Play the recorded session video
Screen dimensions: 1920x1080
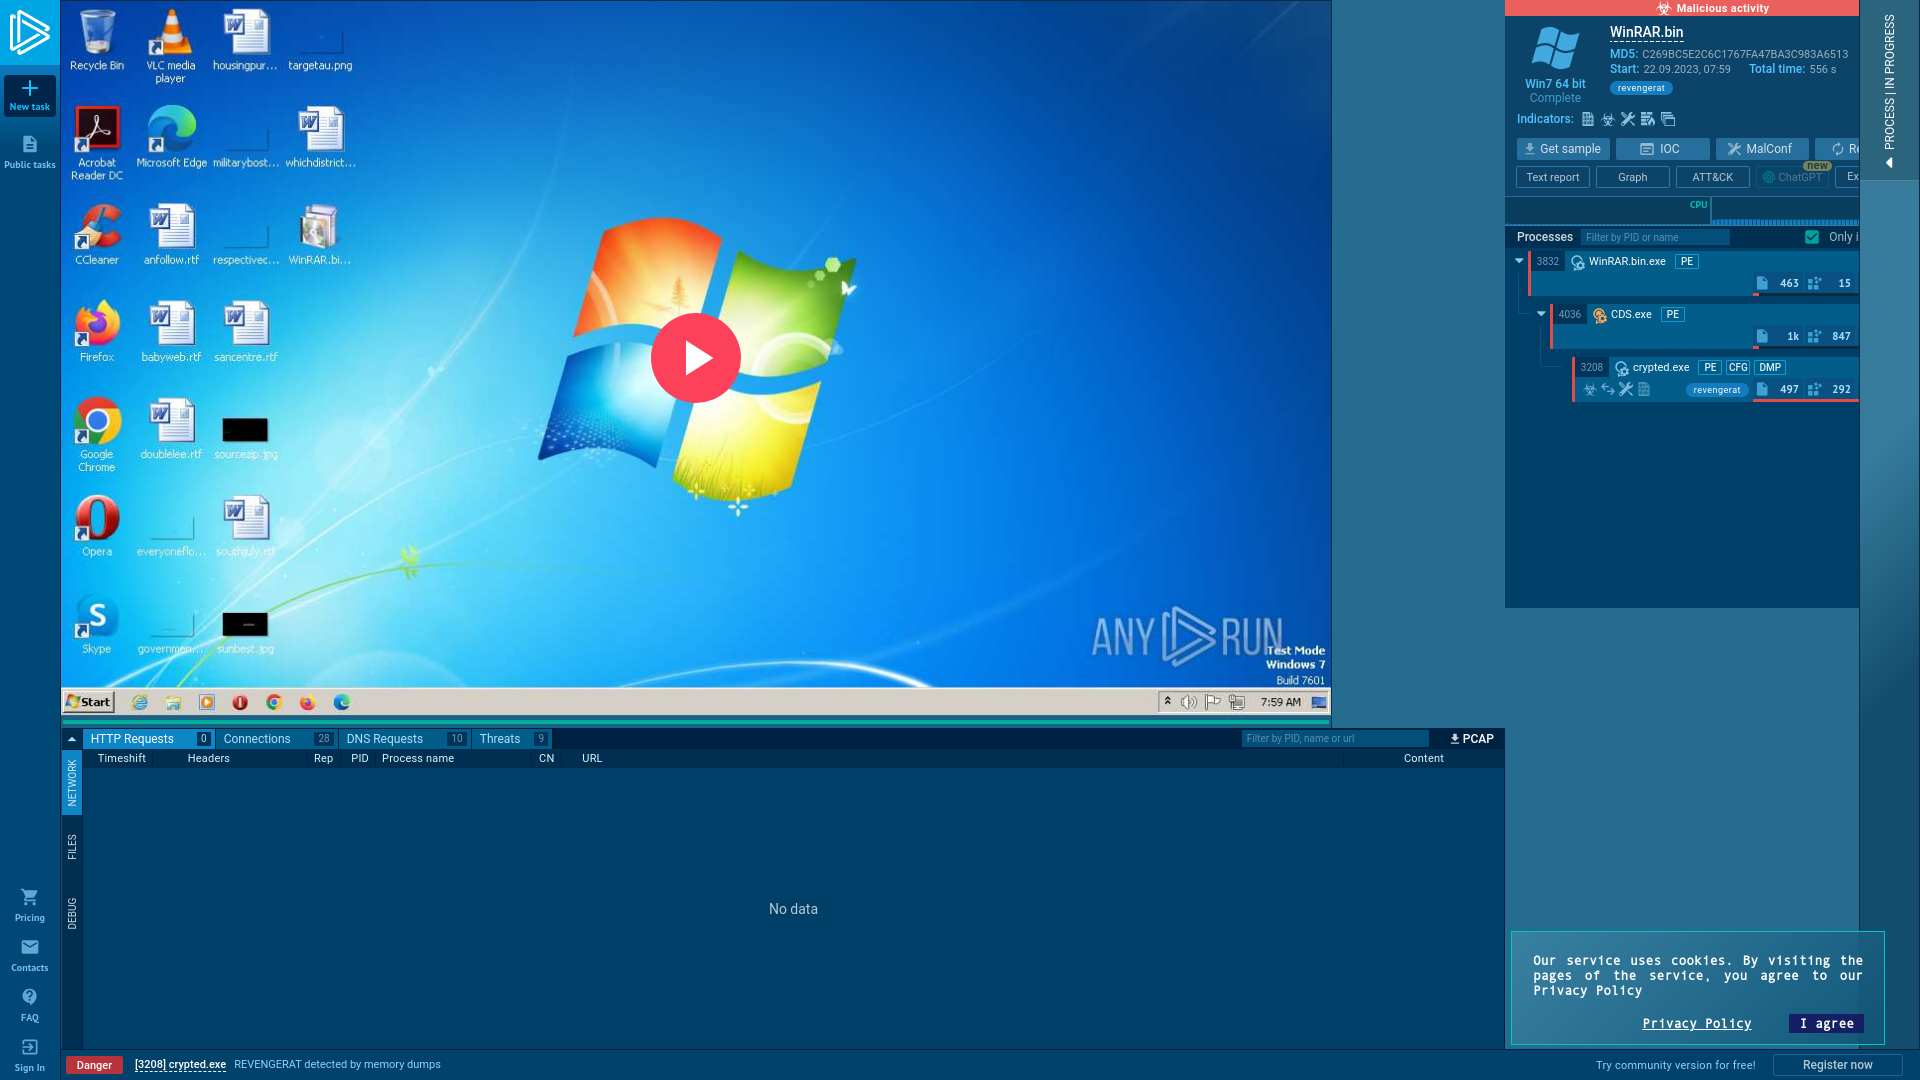point(696,358)
